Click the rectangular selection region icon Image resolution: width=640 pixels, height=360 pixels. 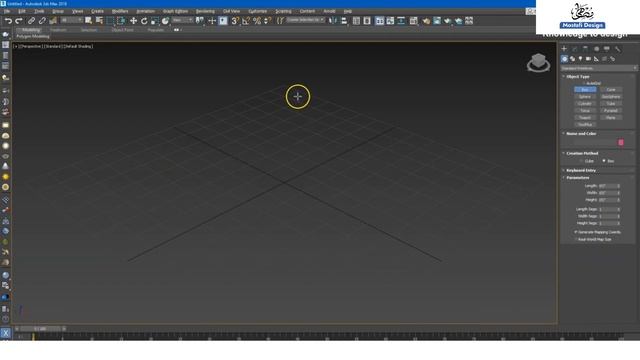point(110,21)
